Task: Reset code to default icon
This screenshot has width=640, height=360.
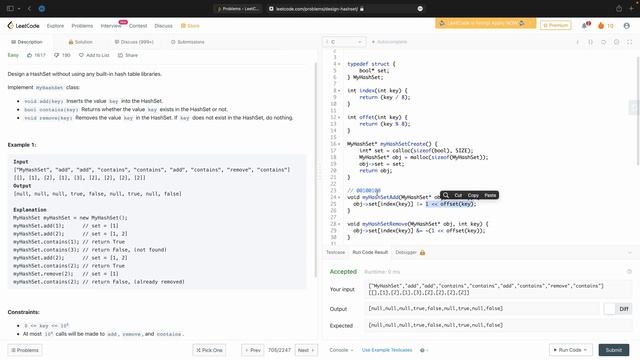Action: tap(604, 42)
